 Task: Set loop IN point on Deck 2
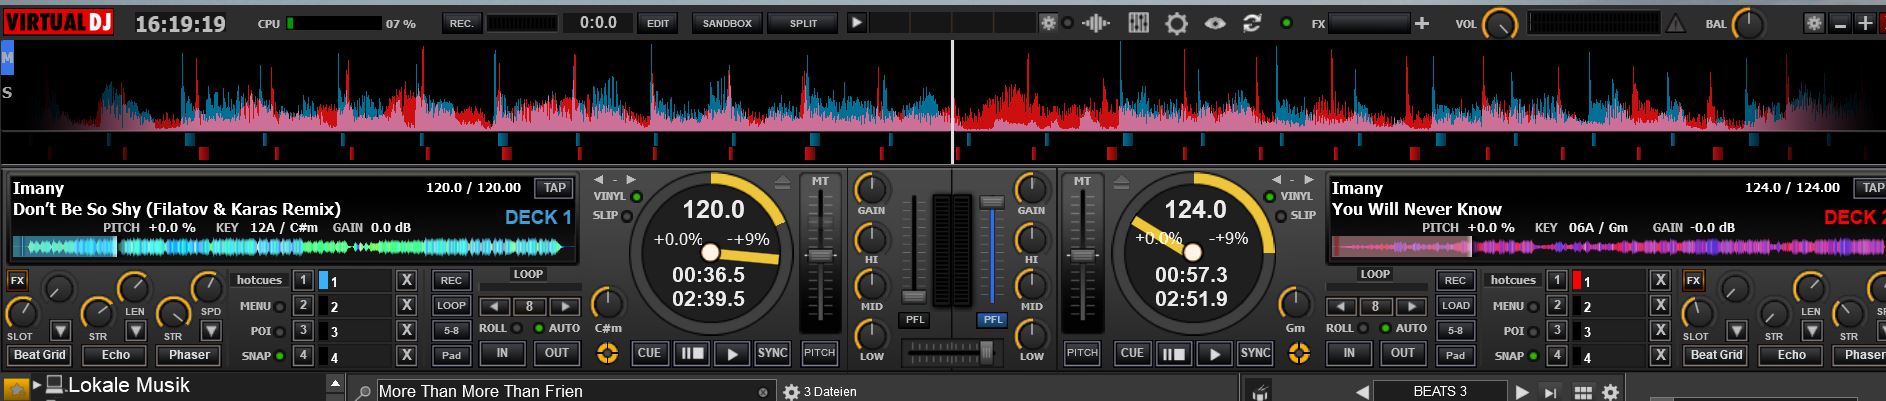click(1349, 353)
